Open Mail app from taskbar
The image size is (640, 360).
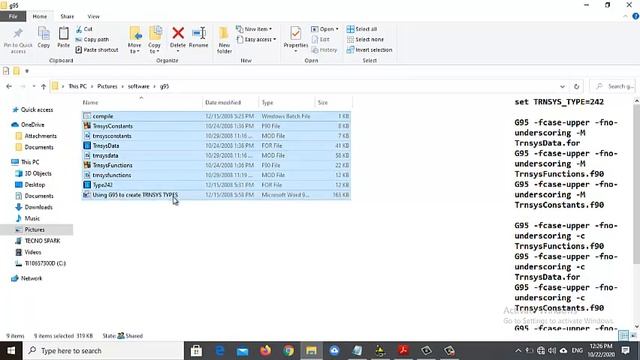click(x=242, y=351)
